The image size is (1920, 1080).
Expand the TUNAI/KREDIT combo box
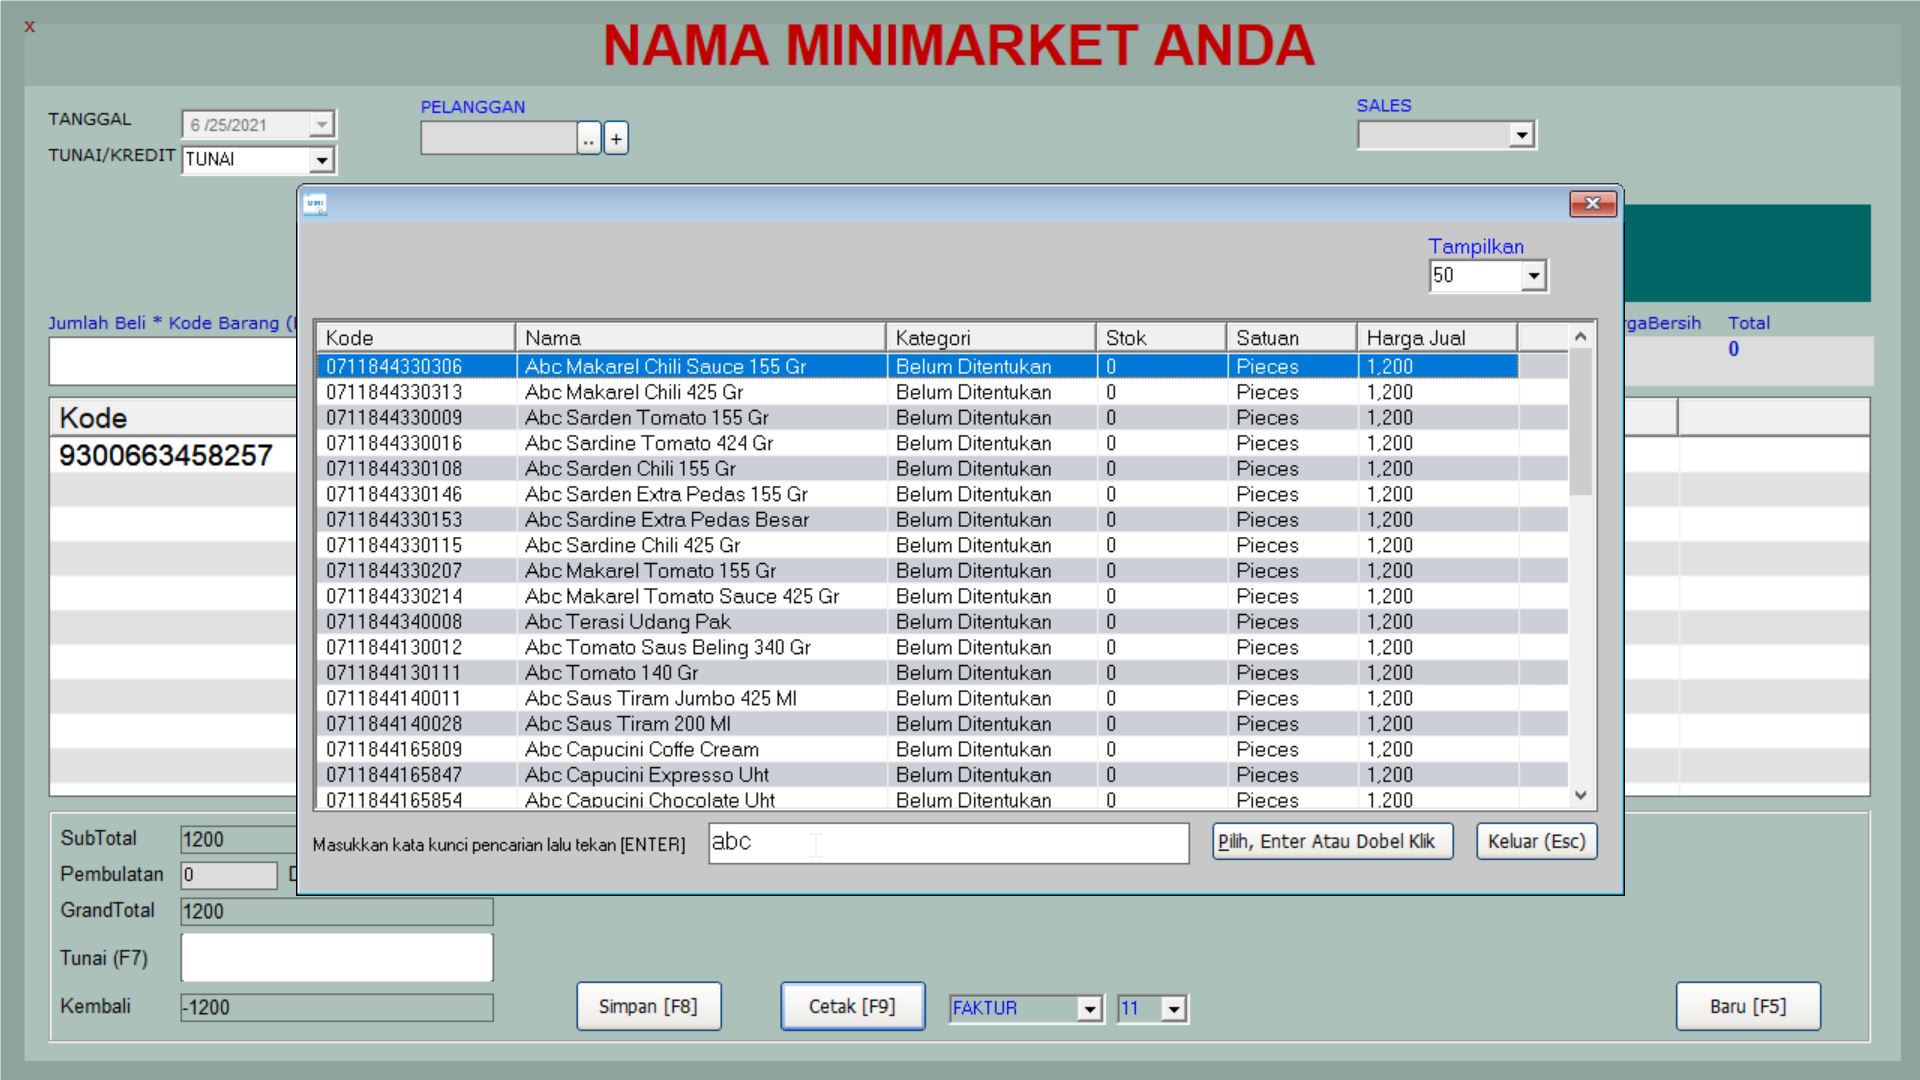[321, 160]
